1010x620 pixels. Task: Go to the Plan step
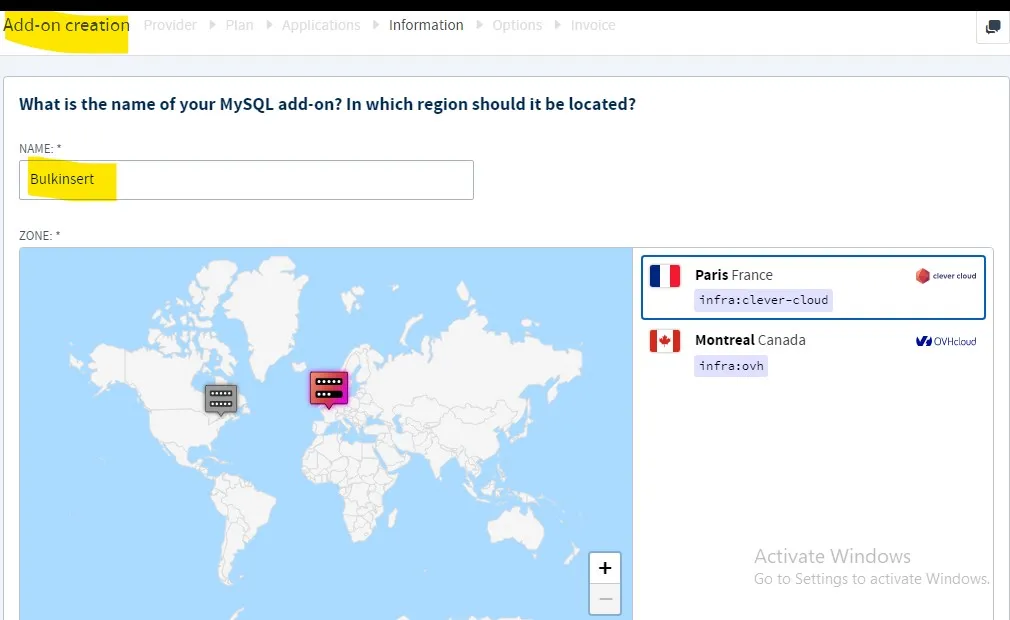click(239, 25)
